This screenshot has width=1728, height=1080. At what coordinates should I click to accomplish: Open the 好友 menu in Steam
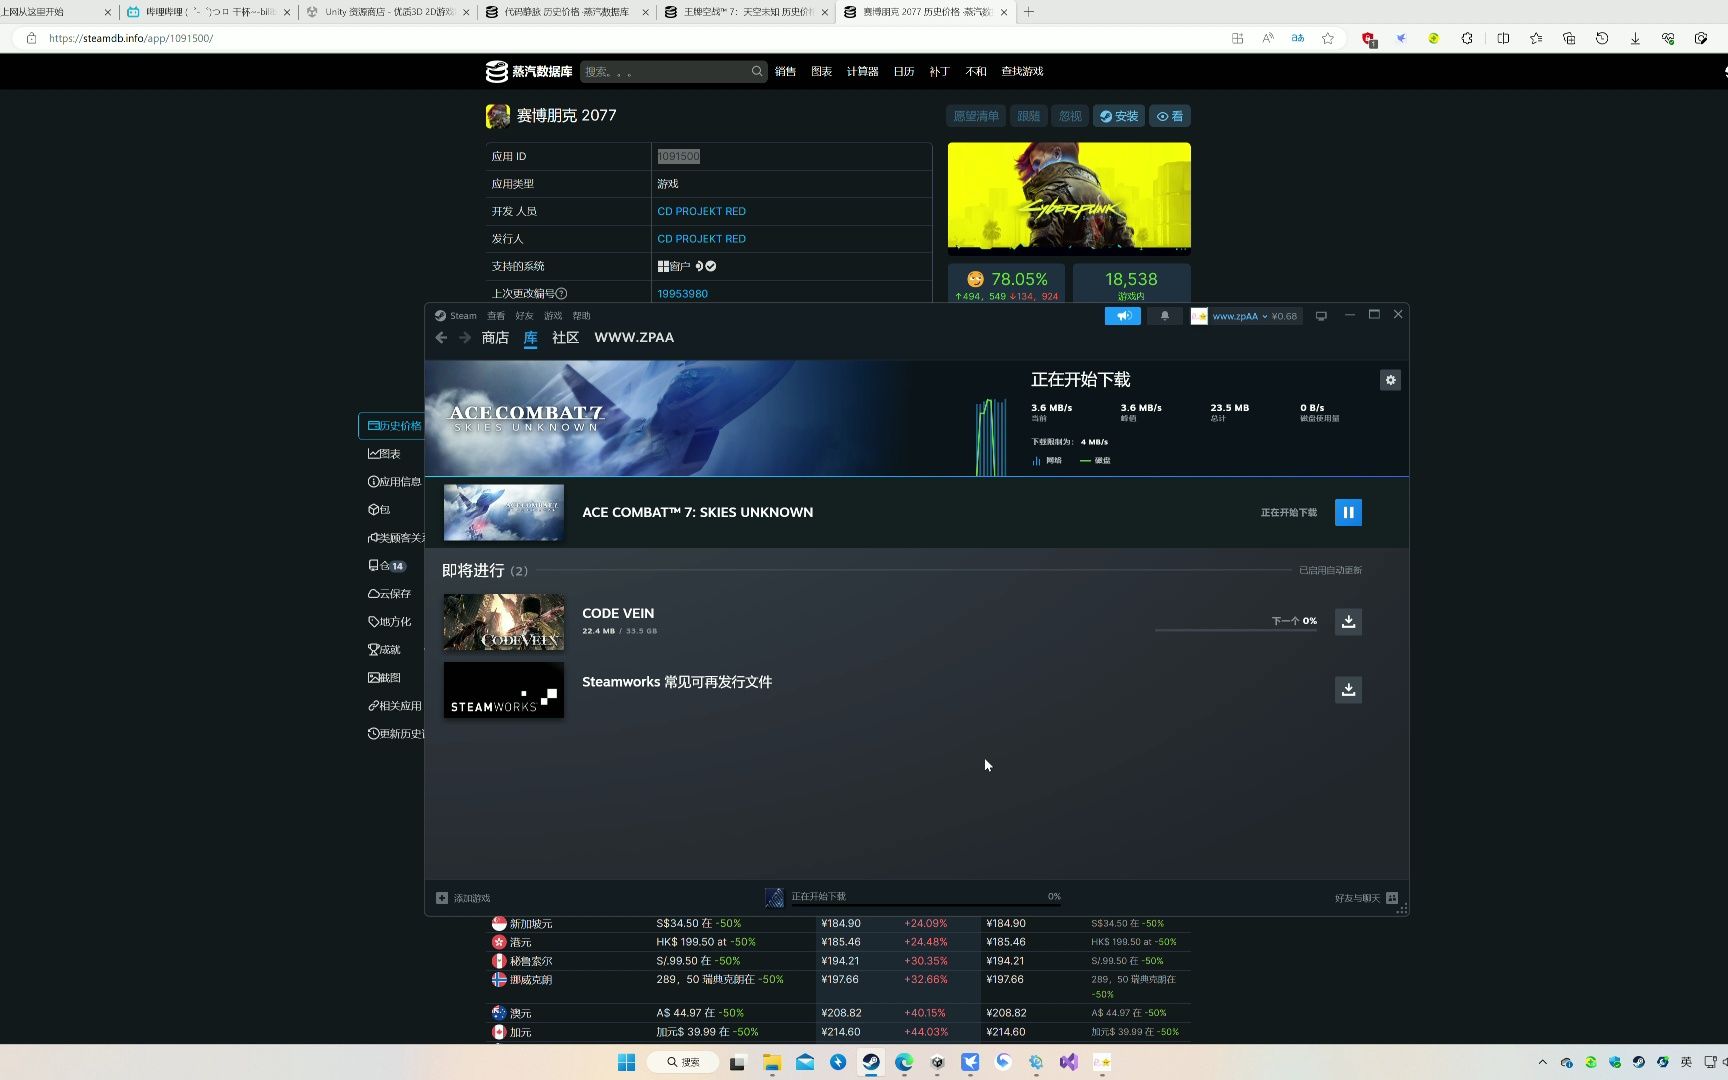pos(524,316)
